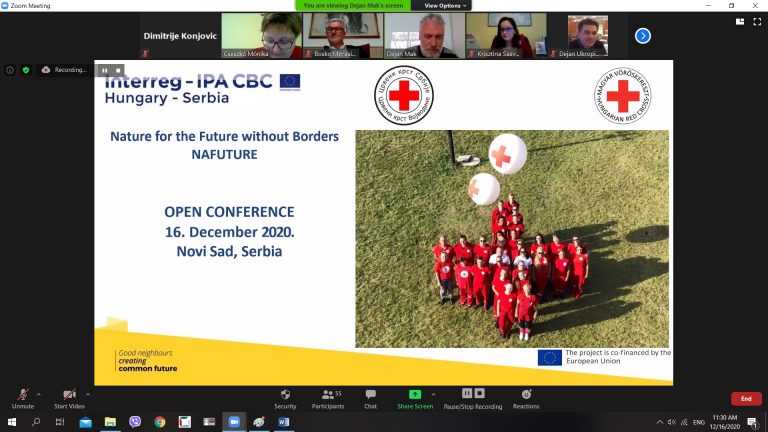The width and height of the screenshot is (768, 432).
Task: Show next participants with the blue arrow
Action: point(643,35)
